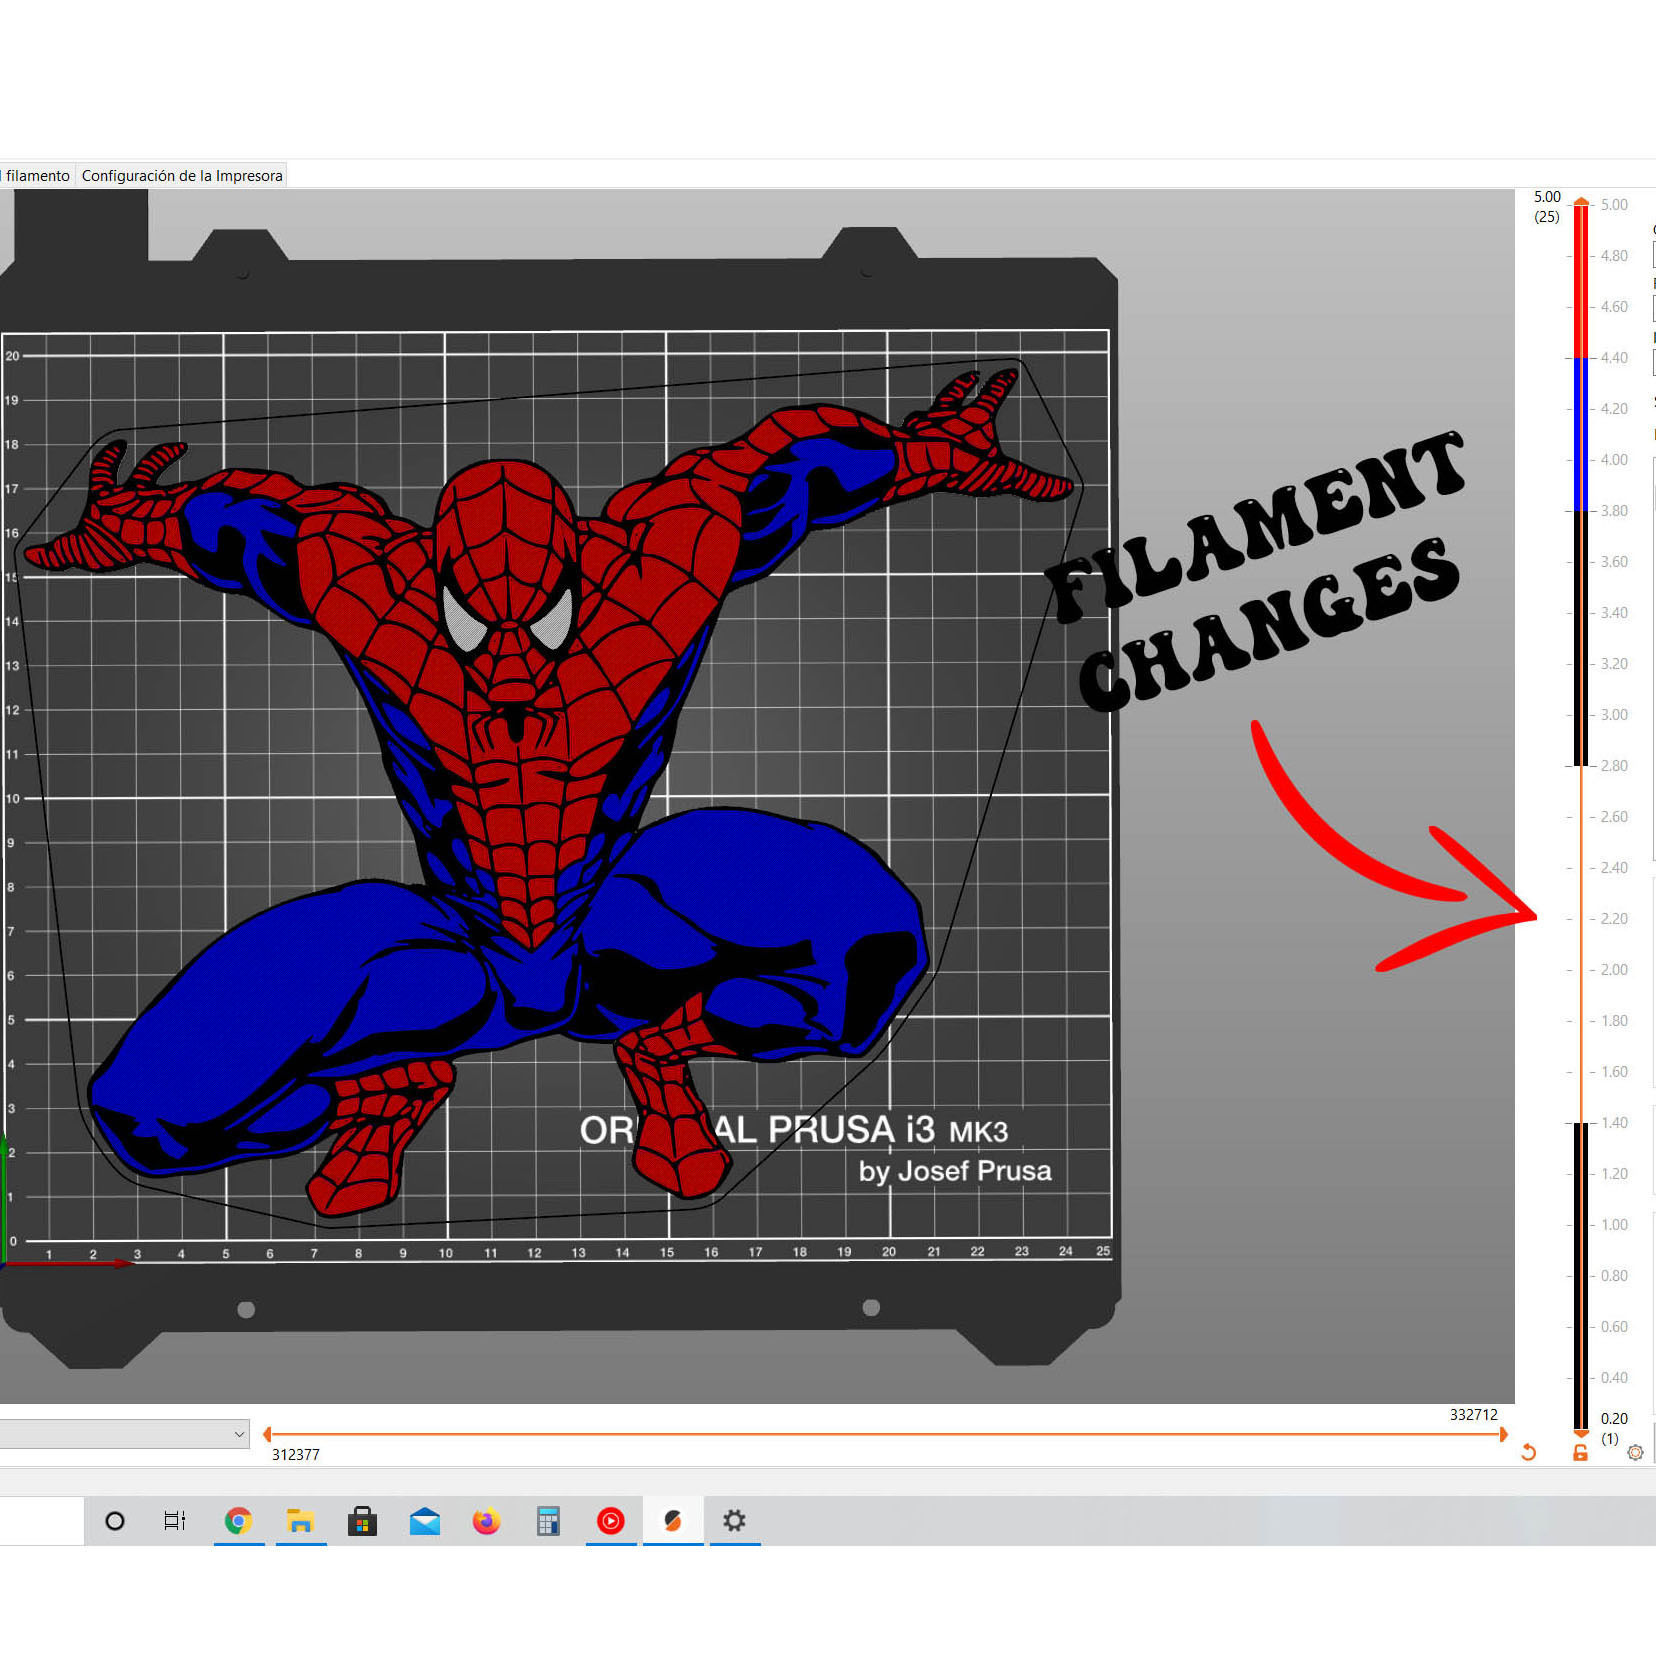Click the 332712 move count value
Screen dimensions: 1656x1656
[x=1473, y=1414]
